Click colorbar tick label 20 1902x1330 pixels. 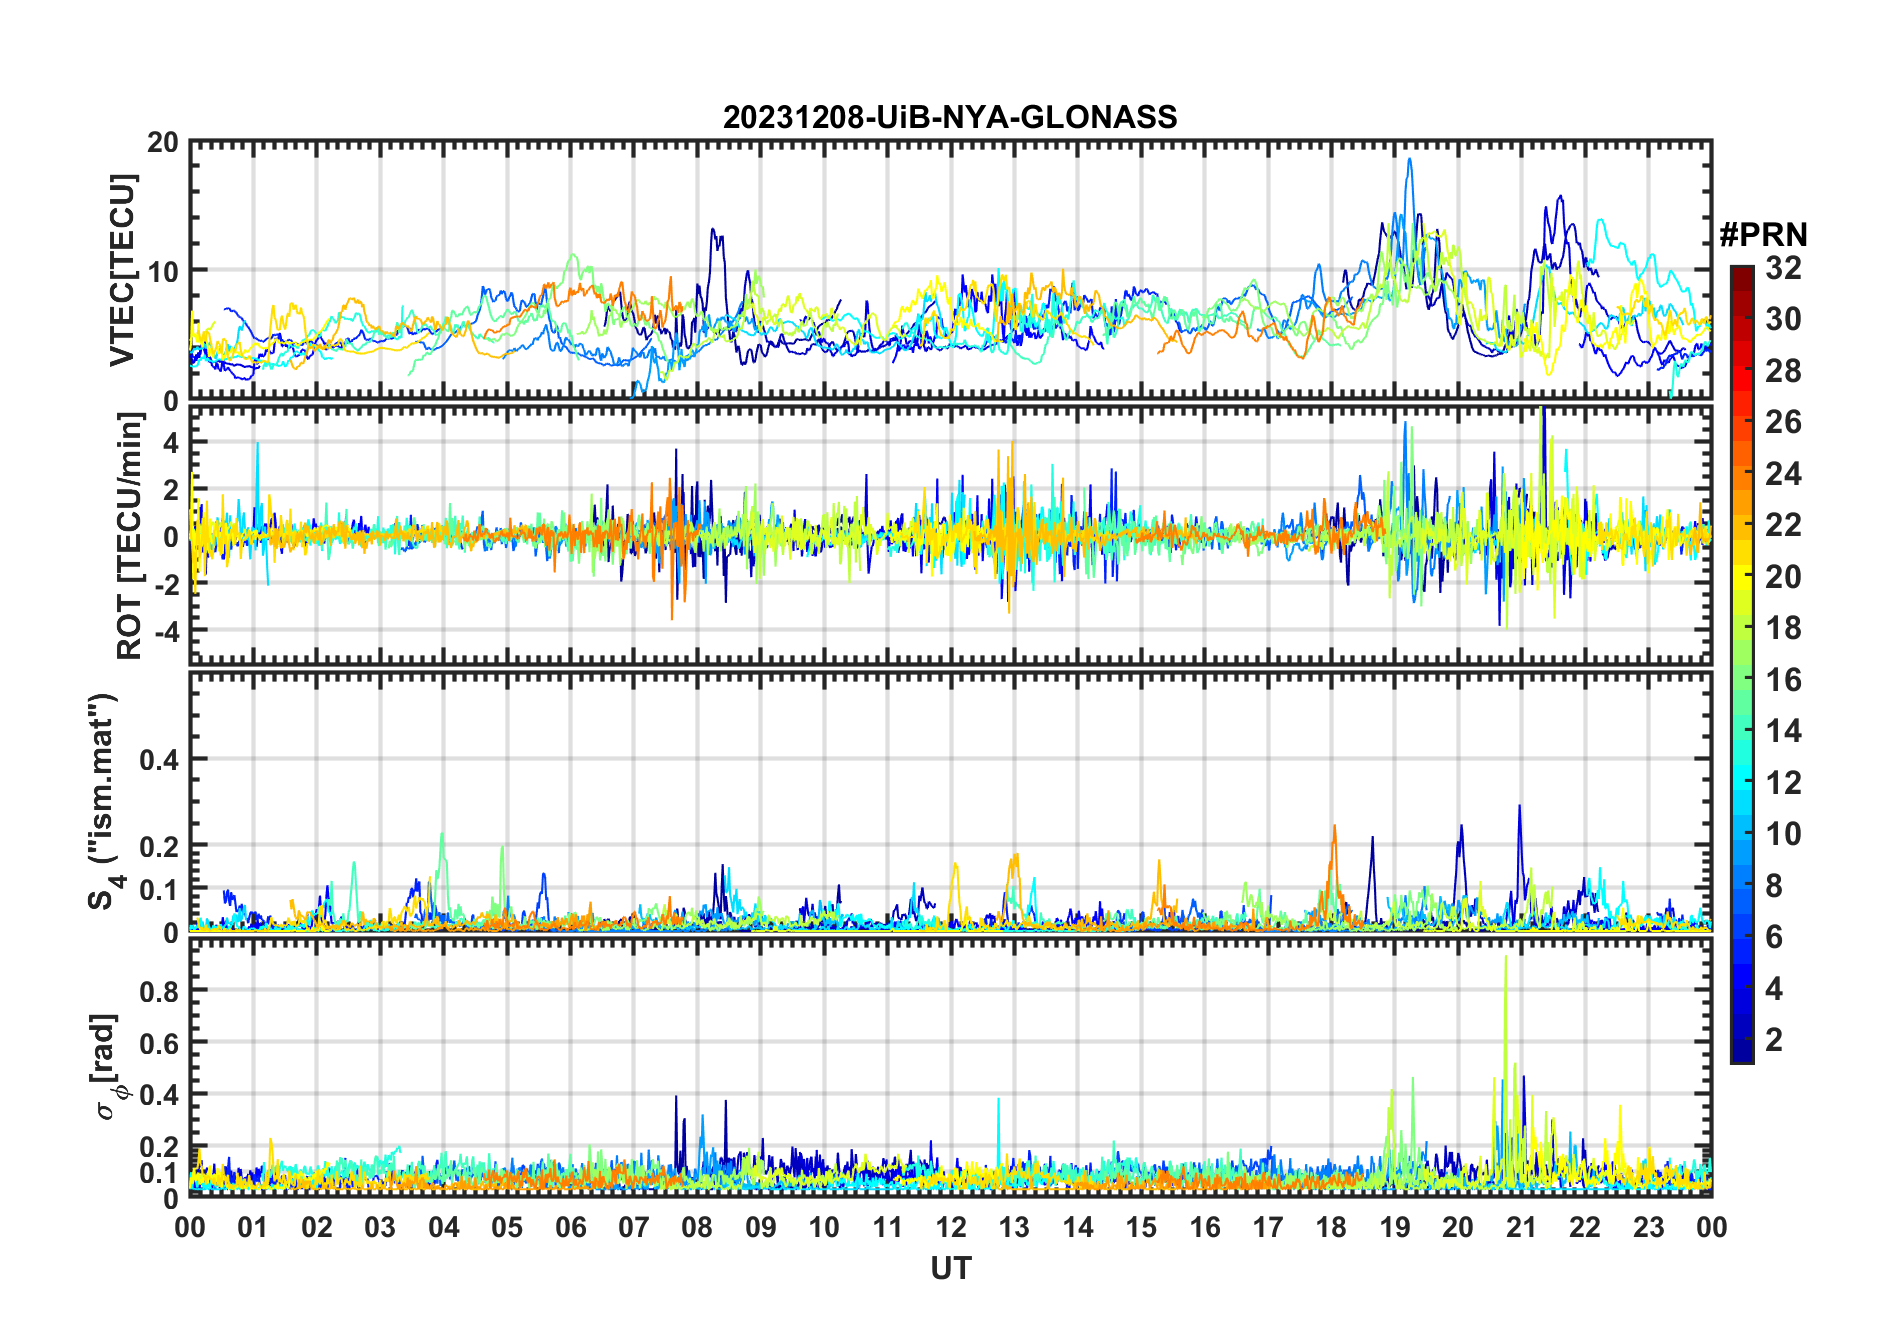[1783, 577]
